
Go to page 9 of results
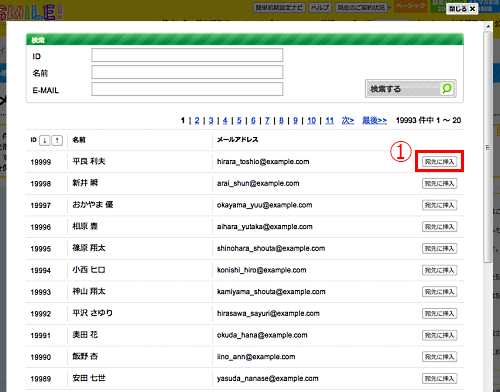[x=295, y=120]
